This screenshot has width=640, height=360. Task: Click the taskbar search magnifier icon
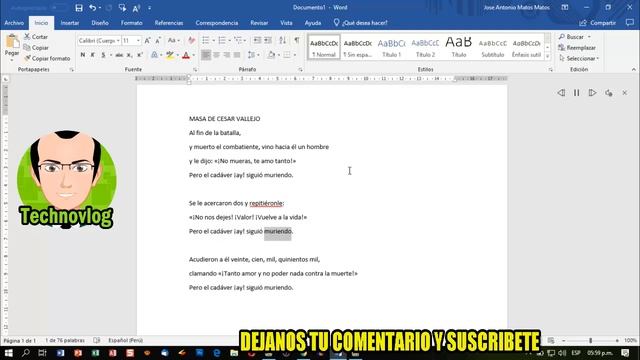pos(25,353)
